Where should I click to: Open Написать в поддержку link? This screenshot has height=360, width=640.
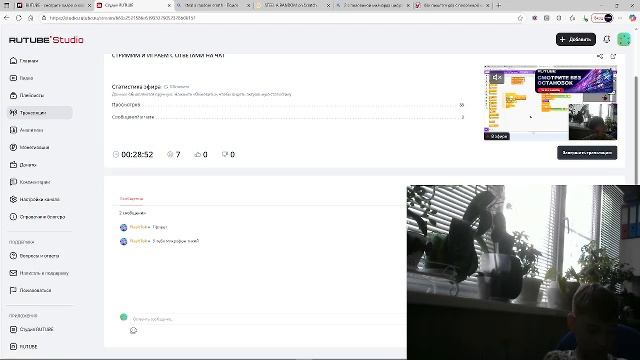click(39, 273)
